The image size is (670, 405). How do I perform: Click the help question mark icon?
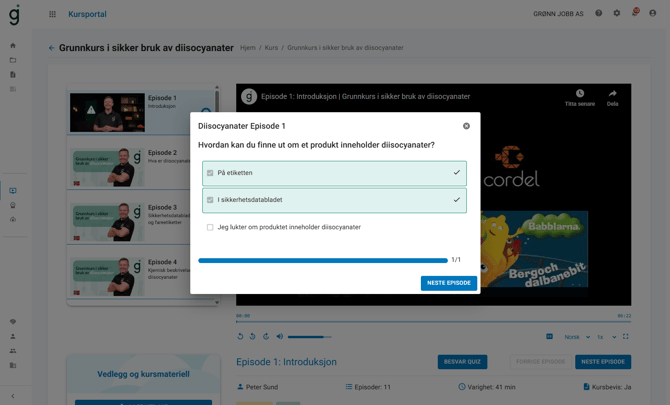(x=599, y=14)
